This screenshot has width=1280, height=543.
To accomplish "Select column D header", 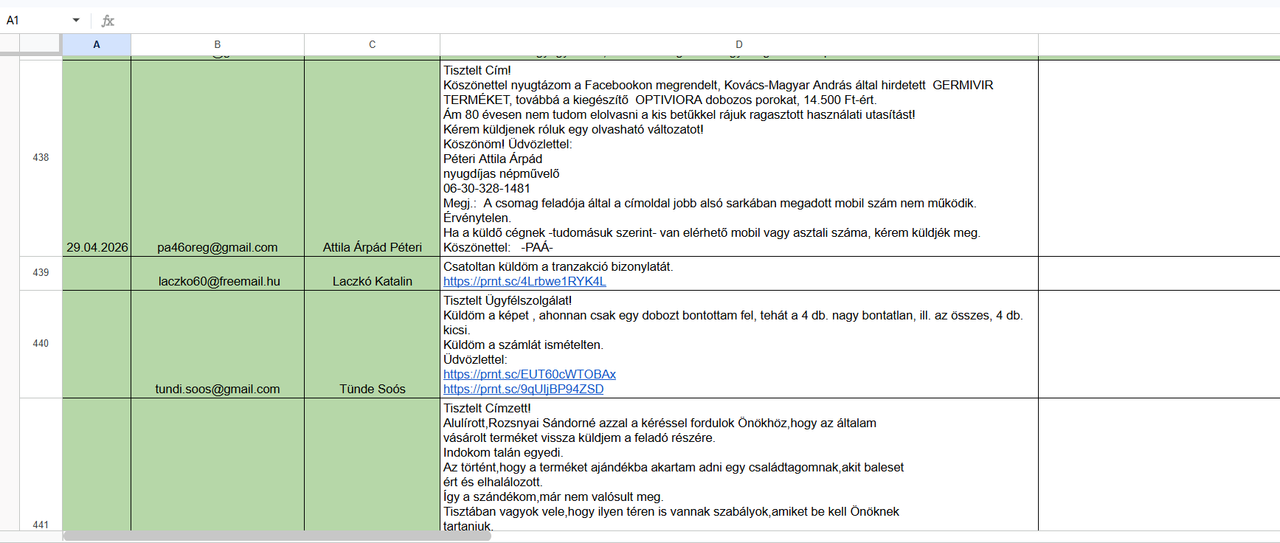I will click(x=739, y=44).
